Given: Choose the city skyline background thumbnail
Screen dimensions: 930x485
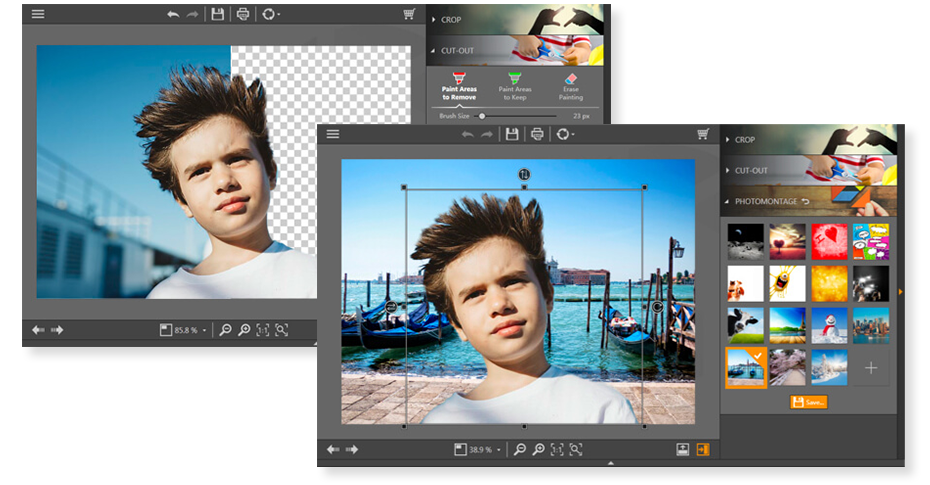Looking at the screenshot, I should tap(871, 326).
